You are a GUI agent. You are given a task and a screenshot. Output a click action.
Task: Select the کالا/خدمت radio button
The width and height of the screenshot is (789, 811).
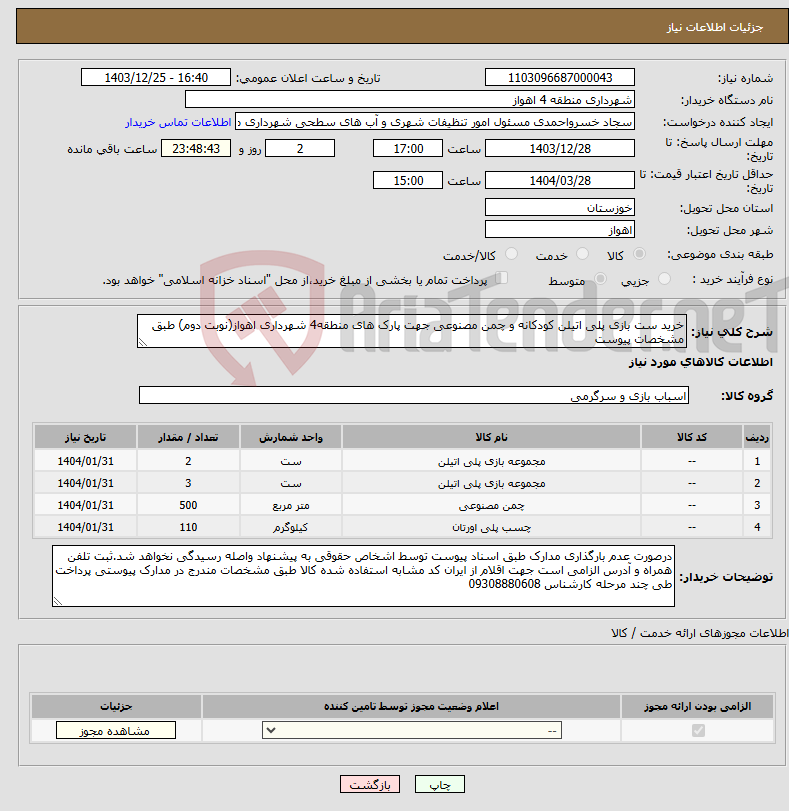tap(511, 253)
